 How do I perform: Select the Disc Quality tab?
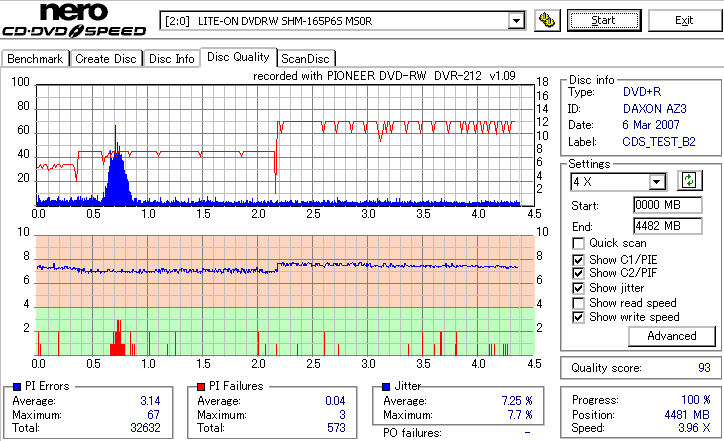coord(238,57)
